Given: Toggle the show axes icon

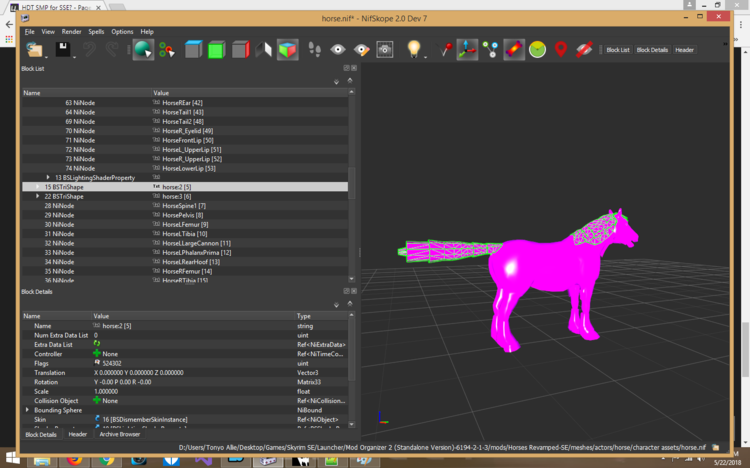Looking at the screenshot, I should coord(467,49).
